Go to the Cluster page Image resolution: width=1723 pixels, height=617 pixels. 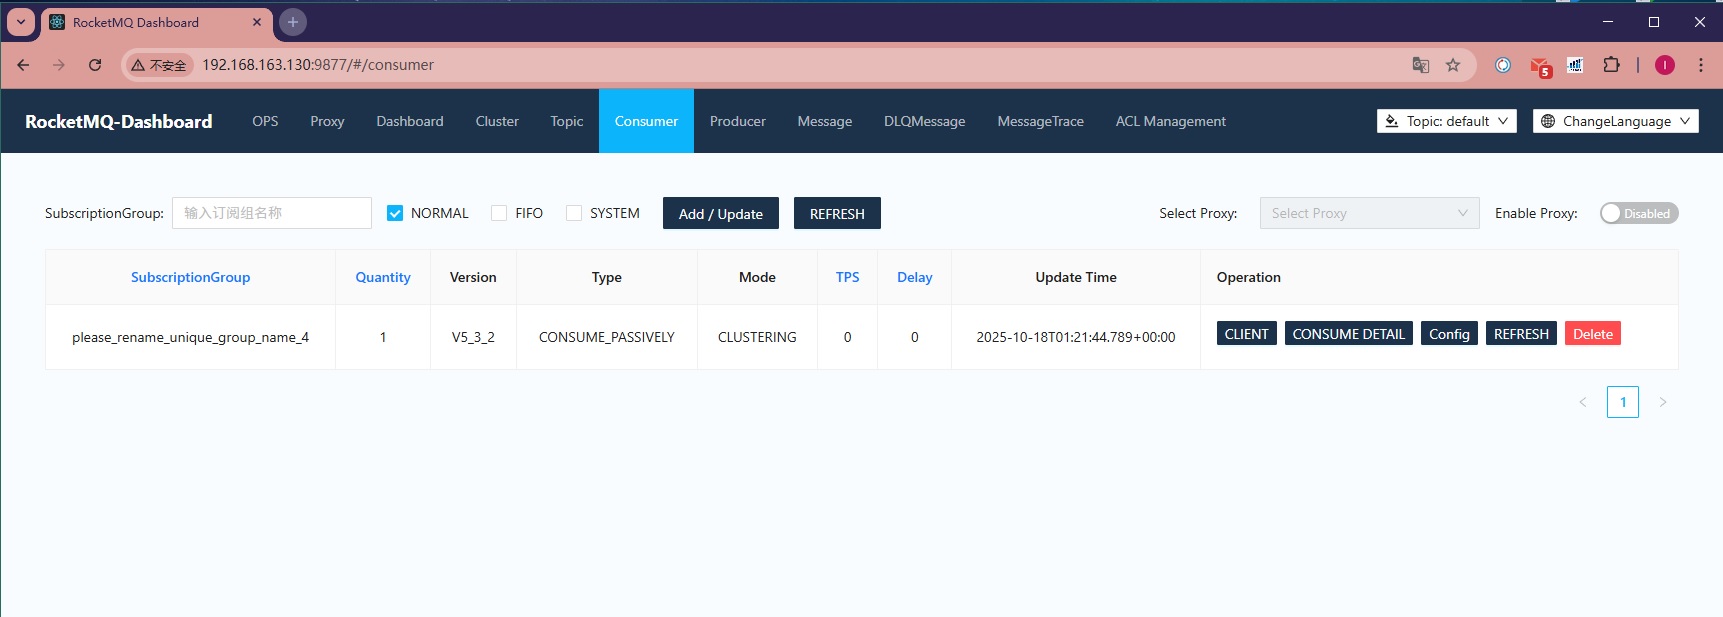(x=497, y=121)
